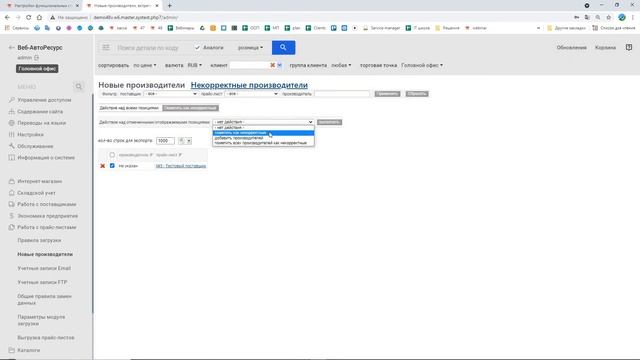Open the RUB currency dropdown
Screen dimensions: 640x360
pos(195,65)
